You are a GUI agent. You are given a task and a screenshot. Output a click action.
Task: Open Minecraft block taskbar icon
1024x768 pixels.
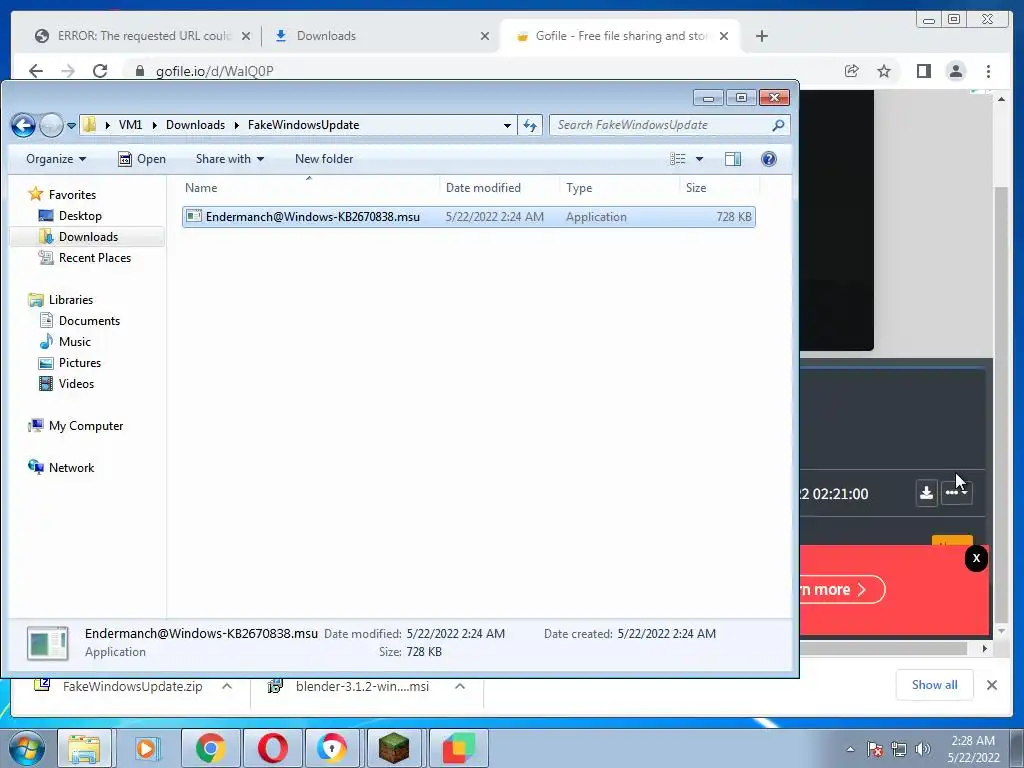tap(394, 748)
